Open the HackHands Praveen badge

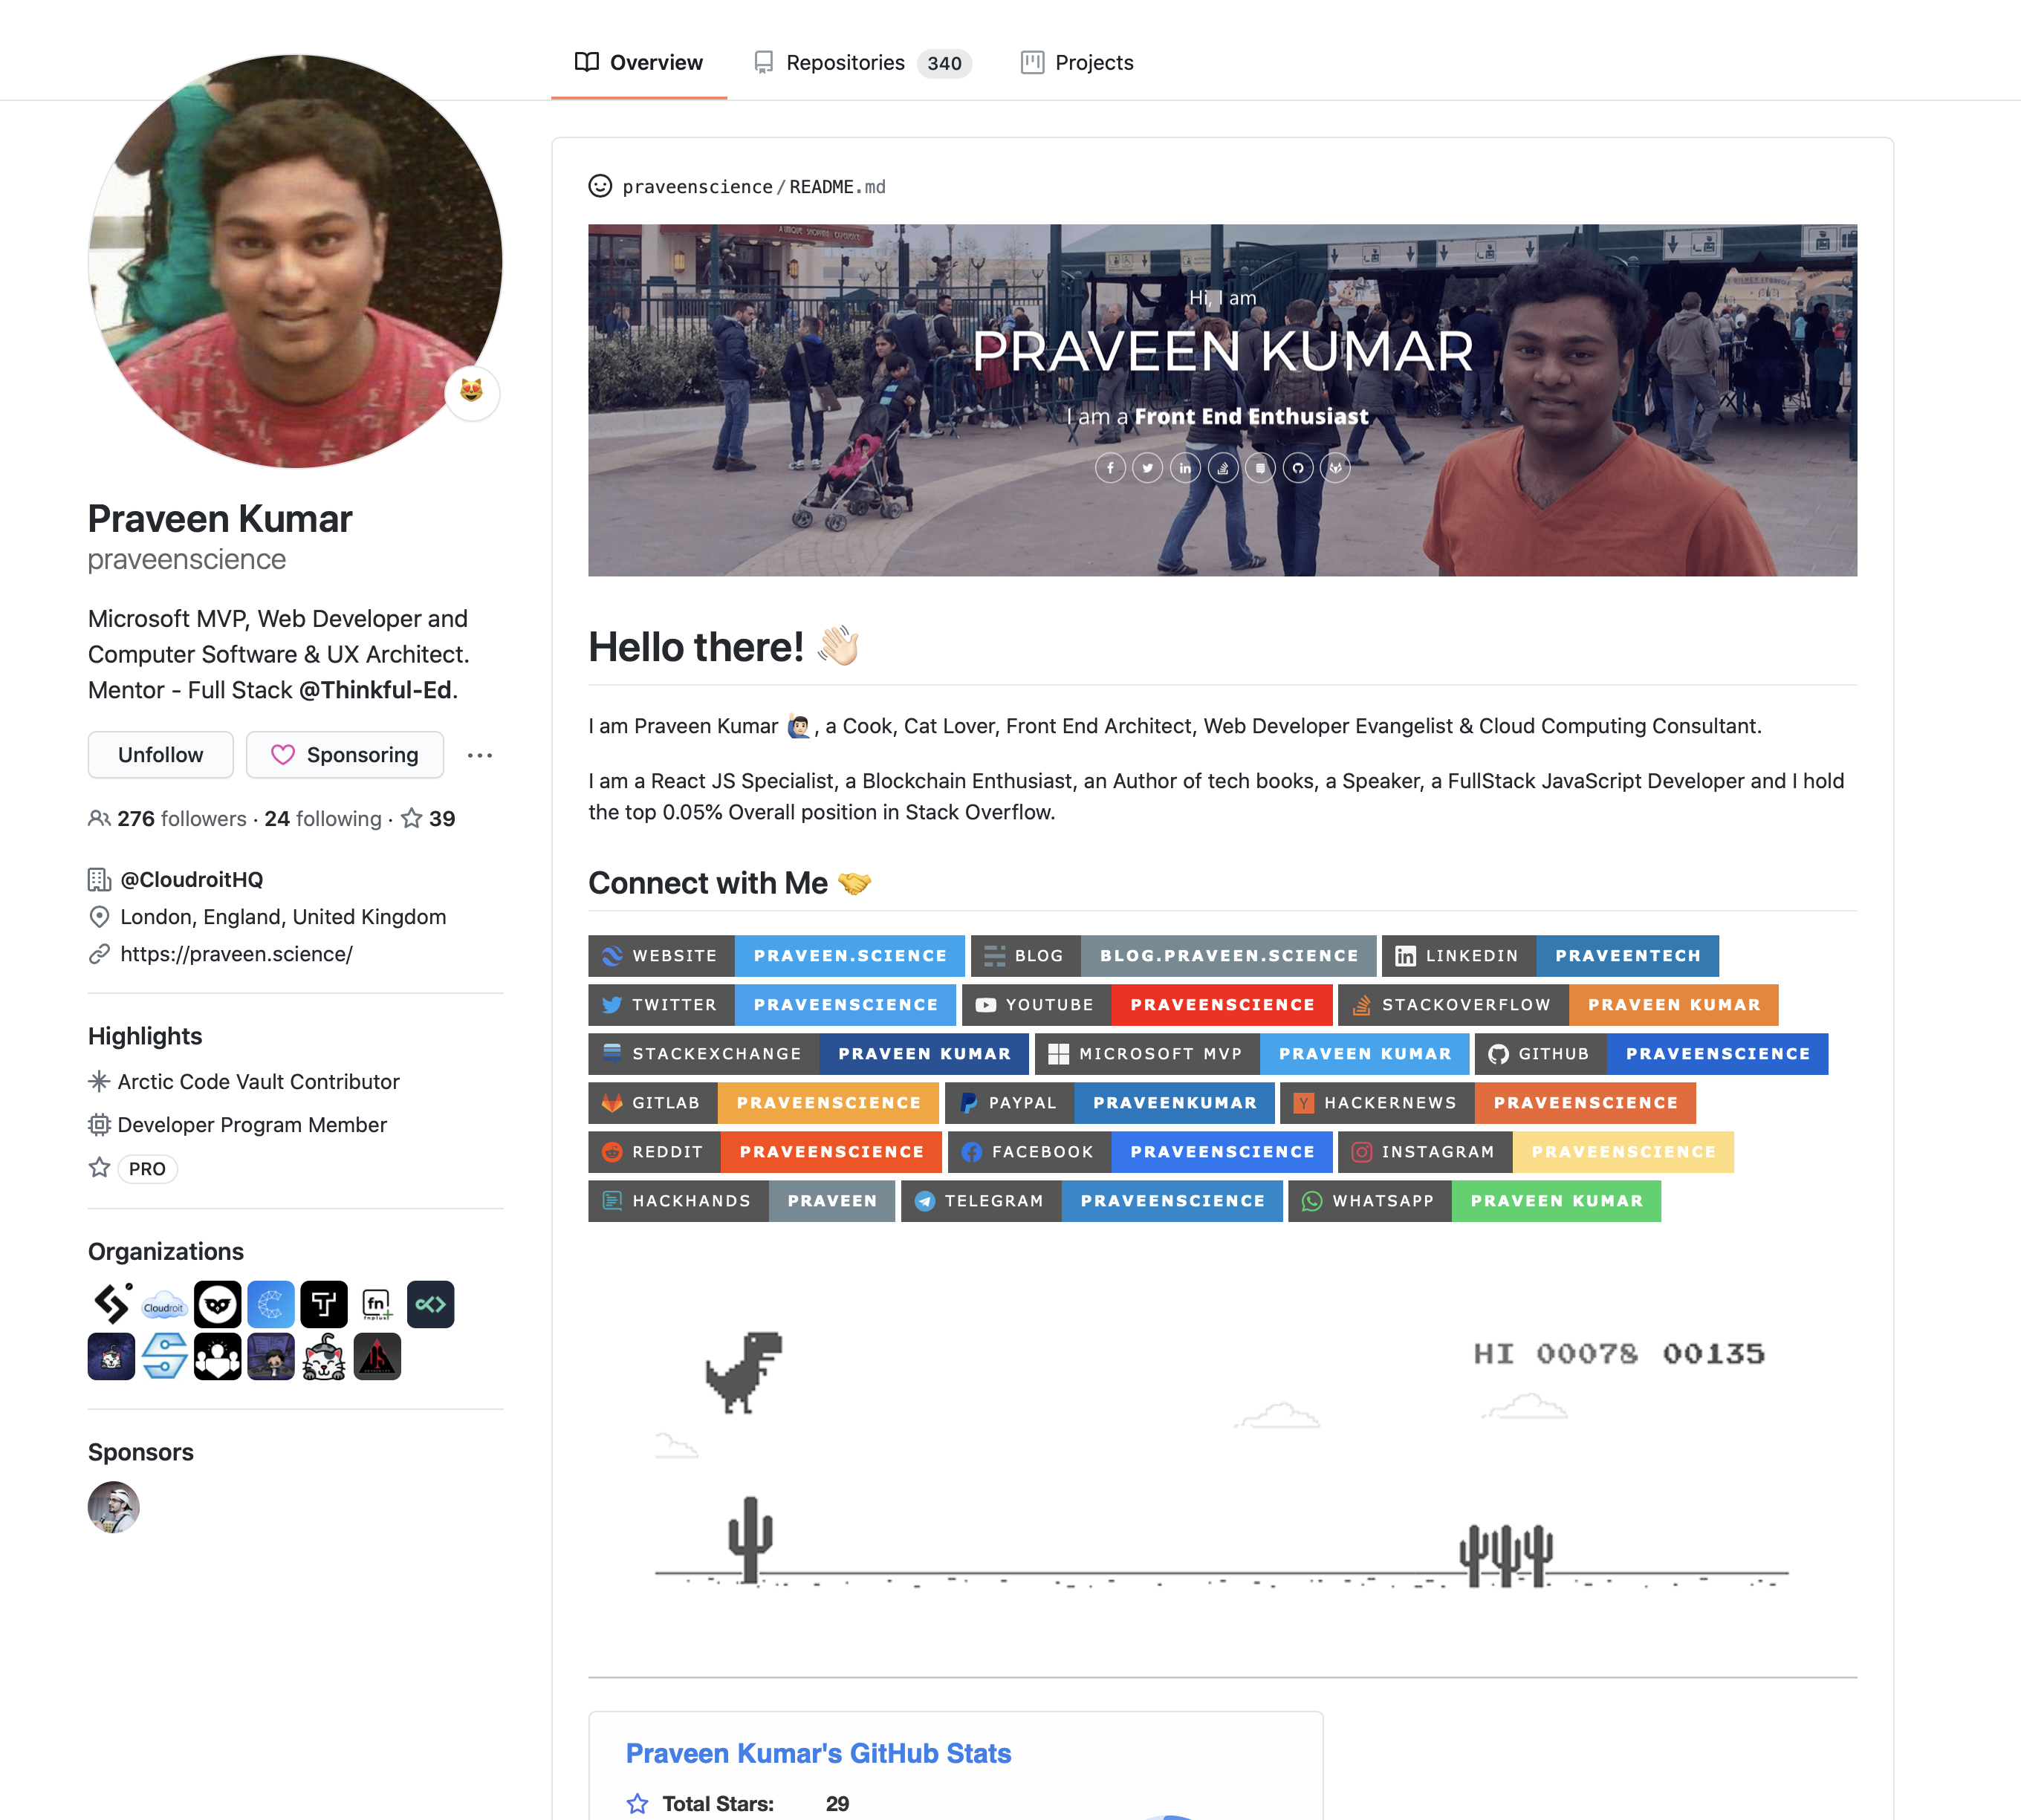pyautogui.click(x=741, y=1201)
